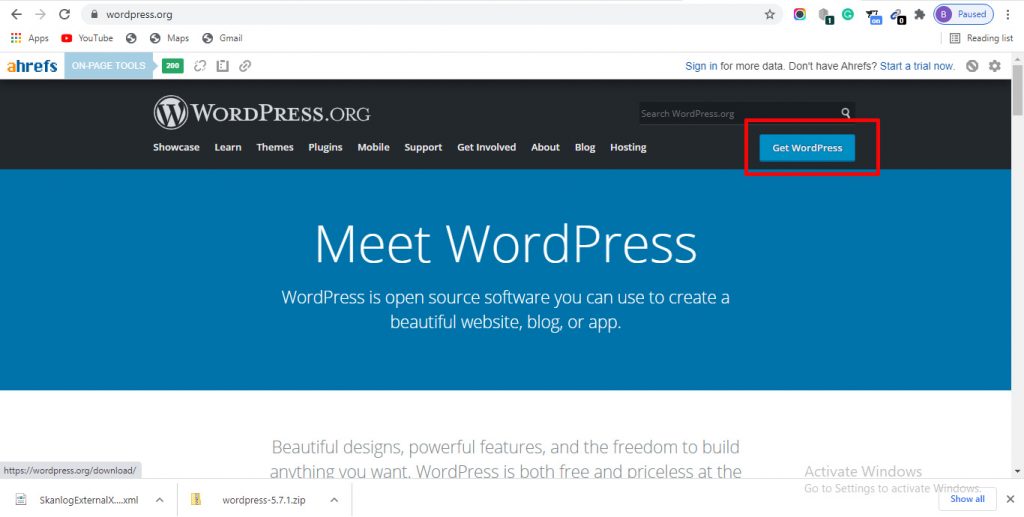1024x517 pixels.
Task: Open the YouTube bookmark
Action: pyautogui.click(x=87, y=38)
